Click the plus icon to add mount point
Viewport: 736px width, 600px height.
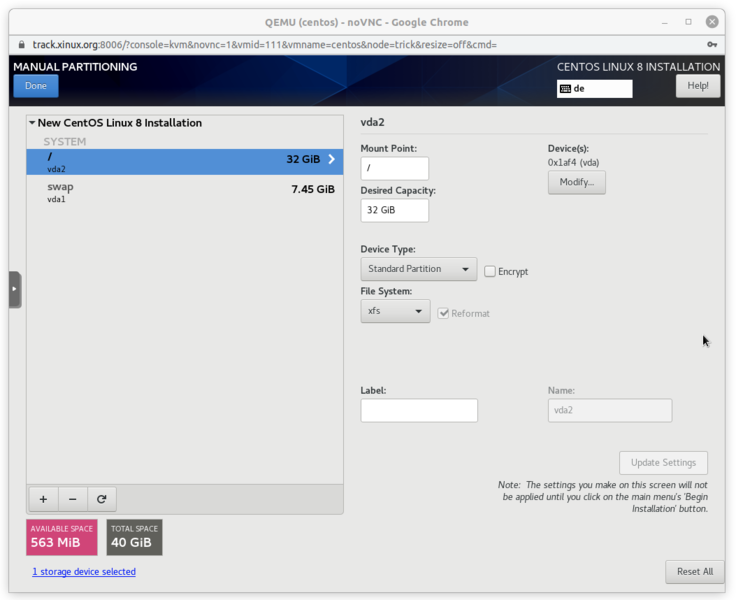43,498
